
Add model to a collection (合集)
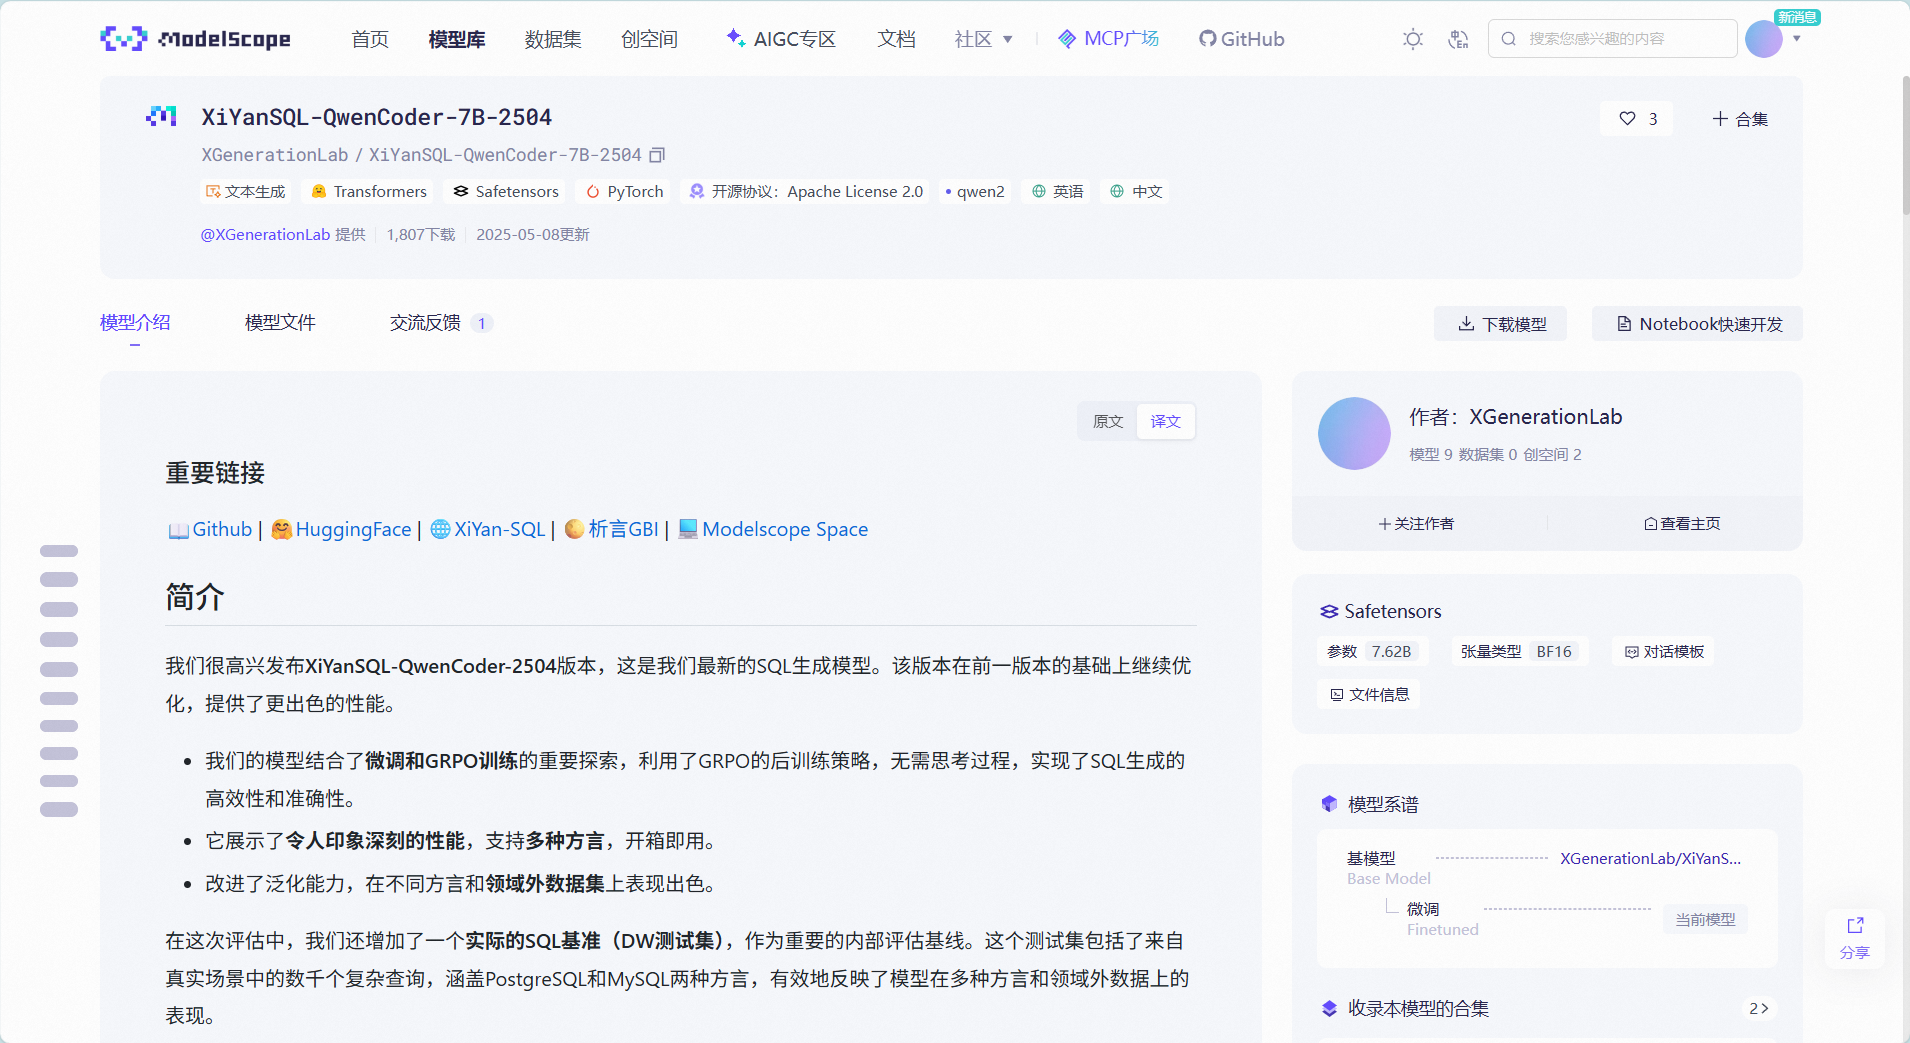[1740, 119]
